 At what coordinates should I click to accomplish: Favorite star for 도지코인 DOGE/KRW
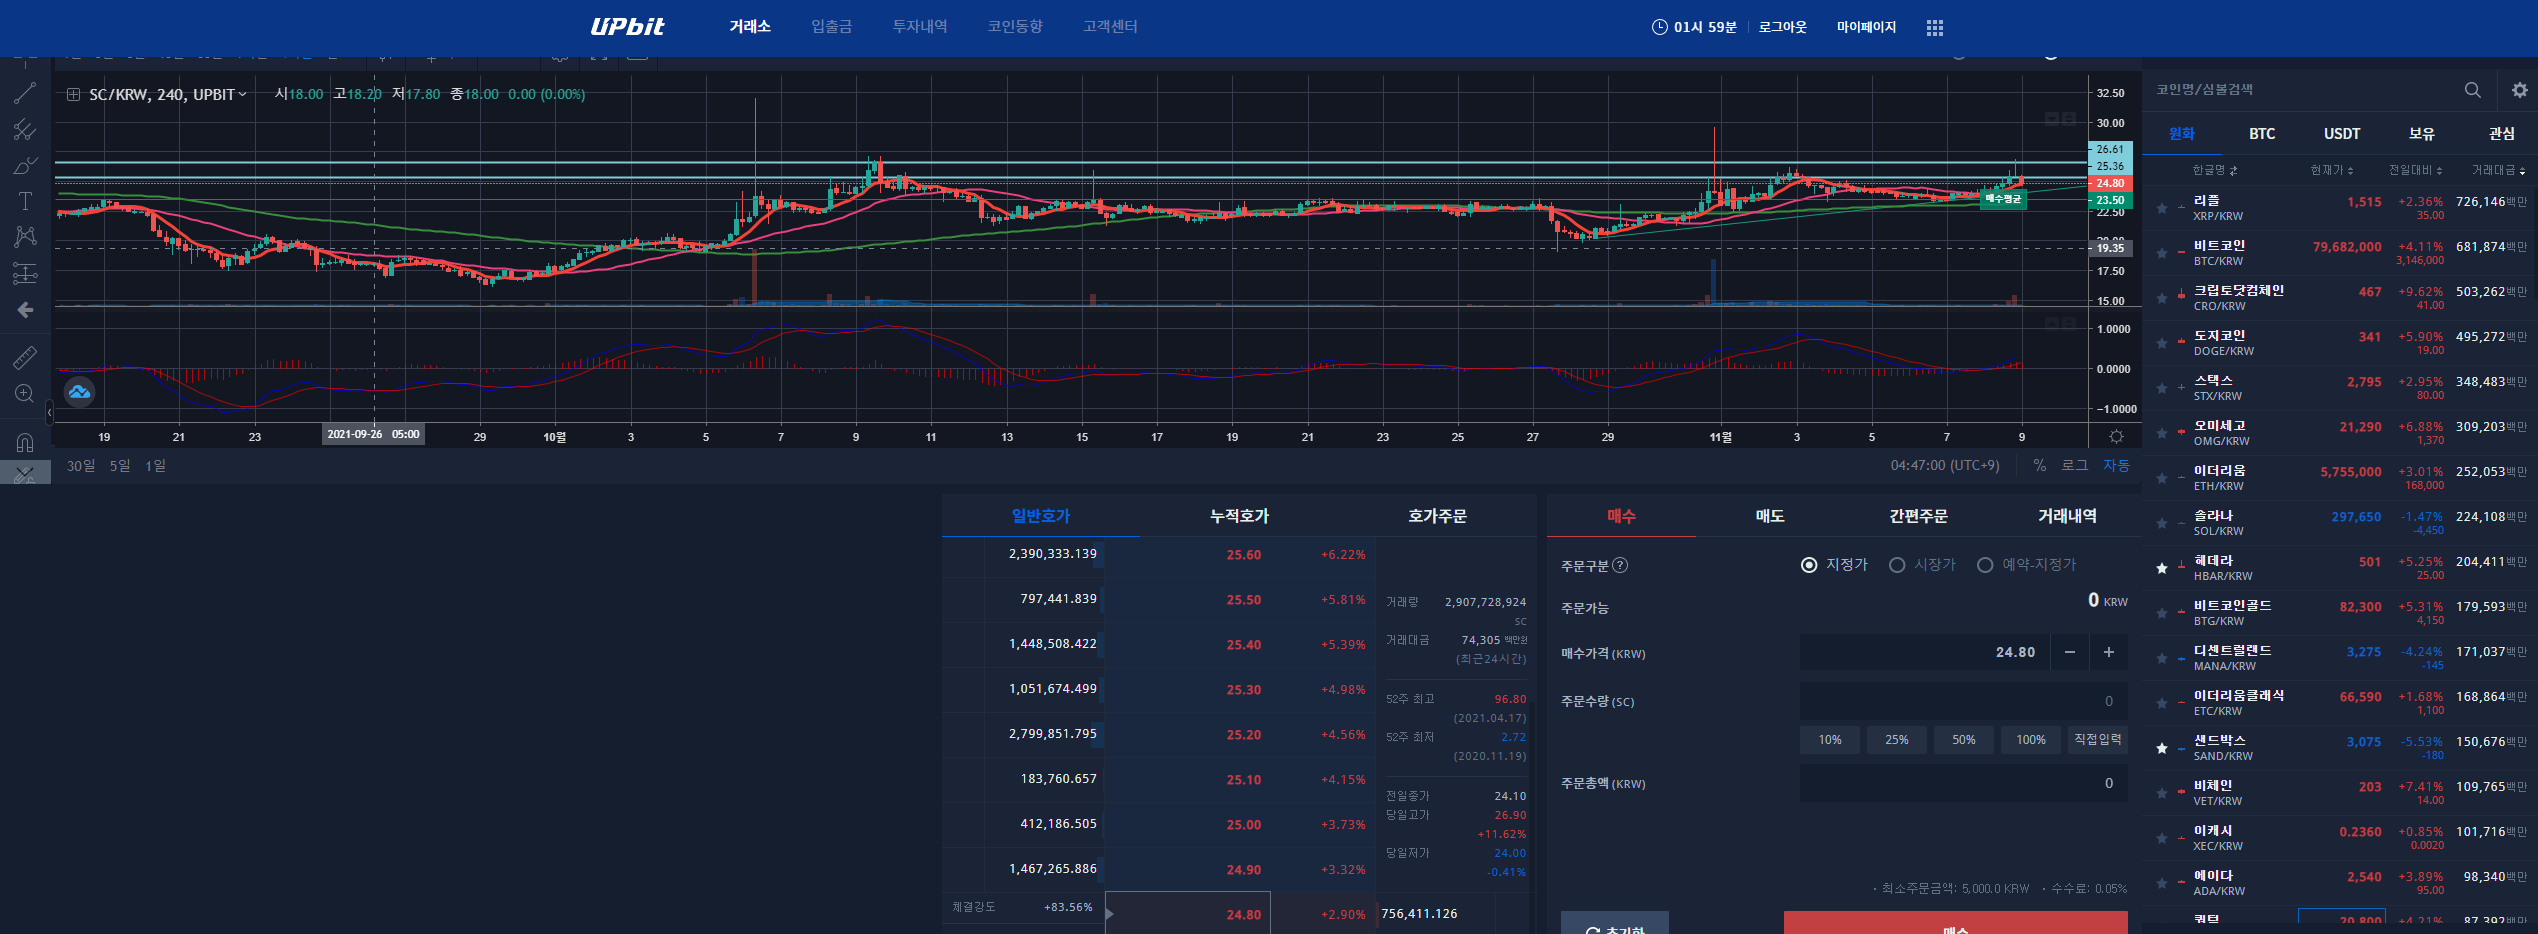(2162, 343)
